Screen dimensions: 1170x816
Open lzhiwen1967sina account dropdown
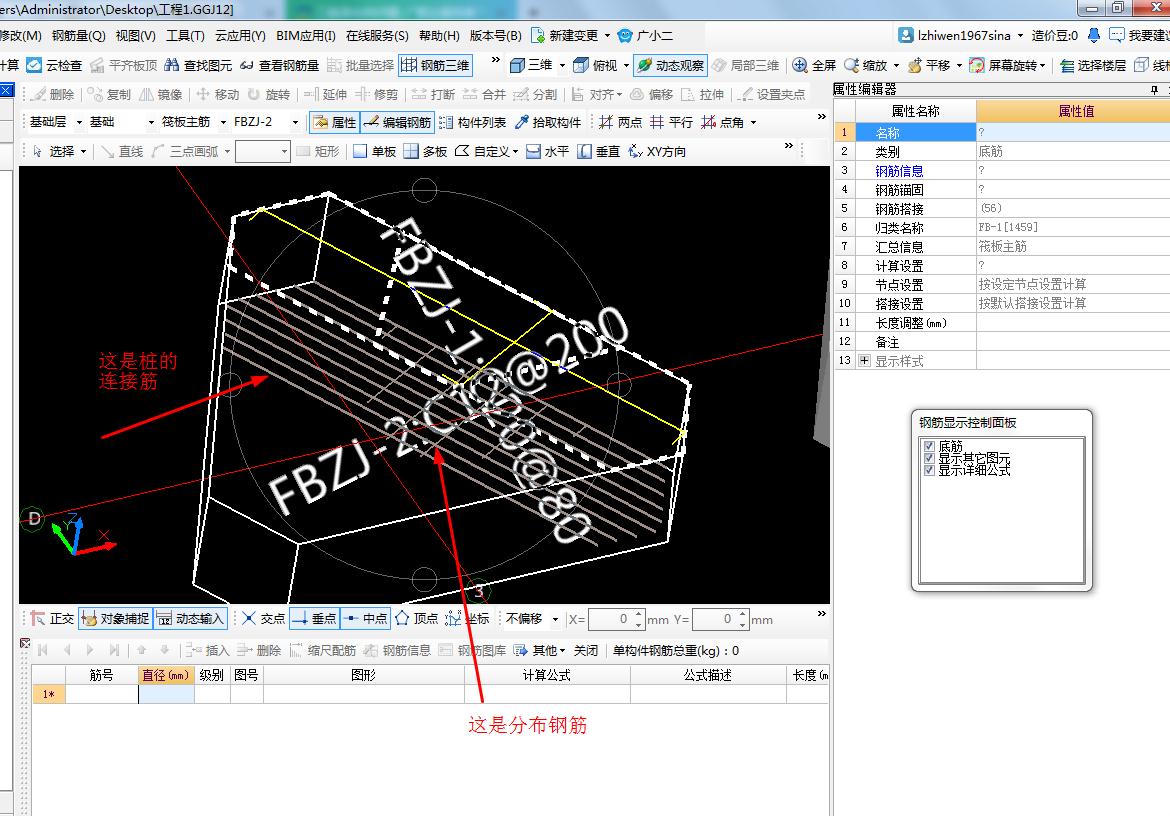1020,36
